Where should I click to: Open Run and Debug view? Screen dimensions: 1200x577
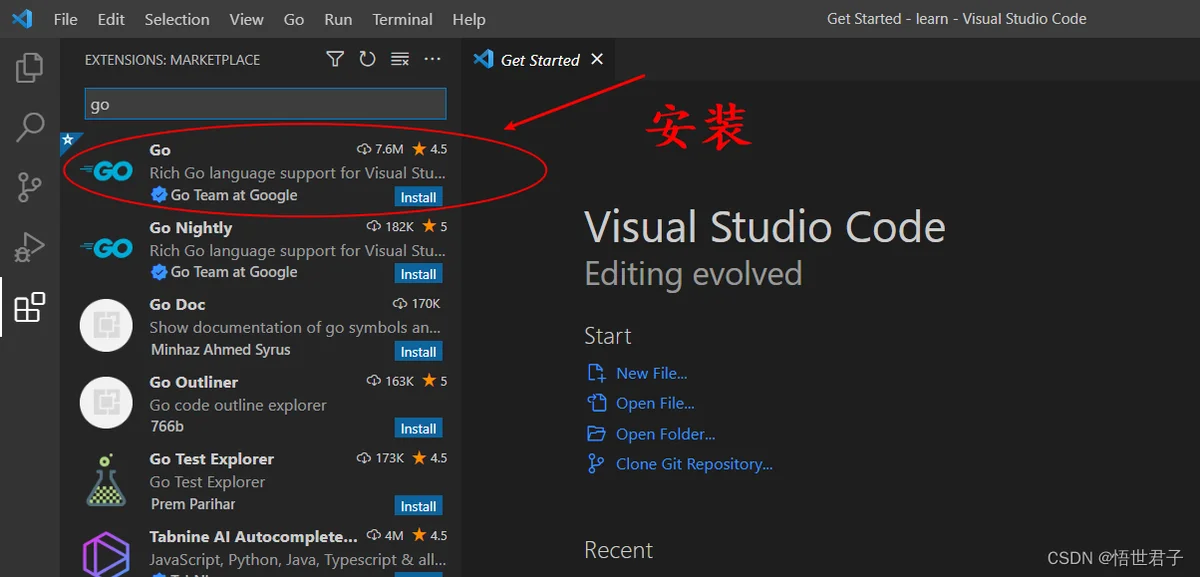30,247
